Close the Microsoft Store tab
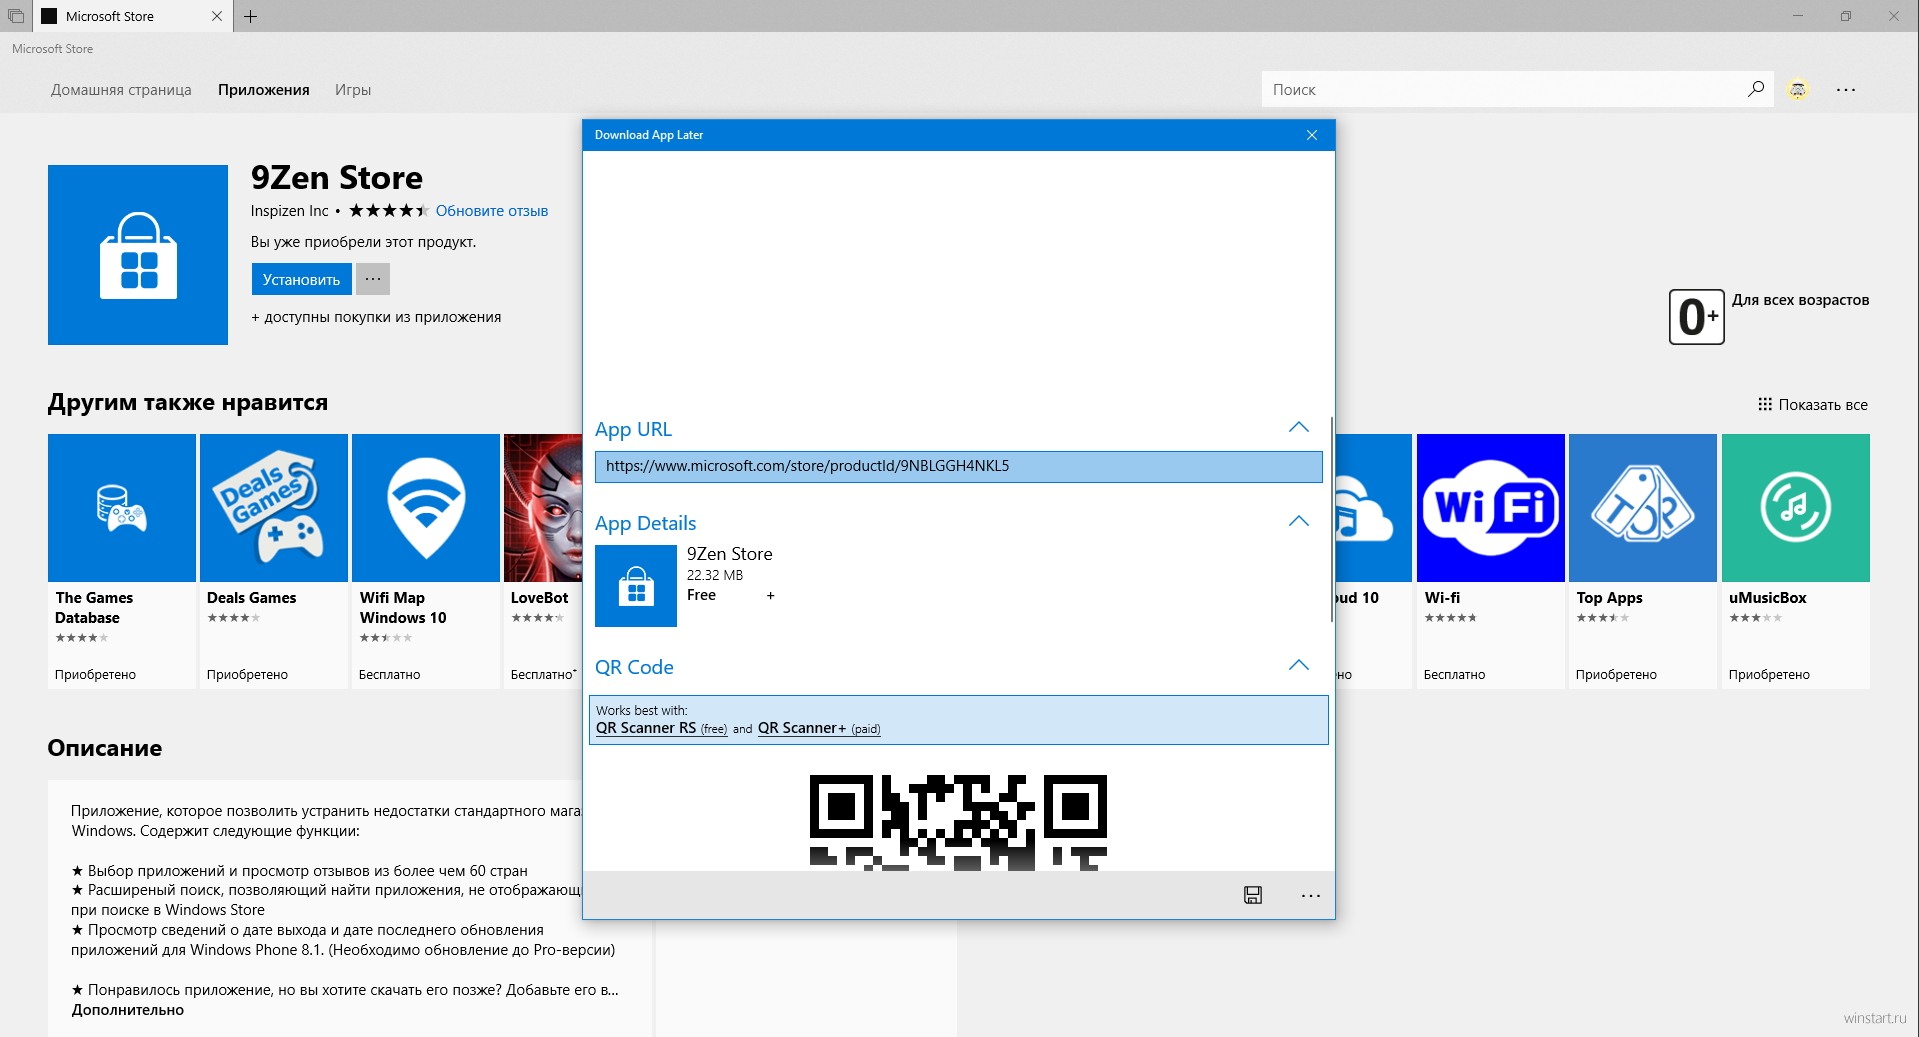The height and width of the screenshot is (1037, 1919). [x=217, y=16]
